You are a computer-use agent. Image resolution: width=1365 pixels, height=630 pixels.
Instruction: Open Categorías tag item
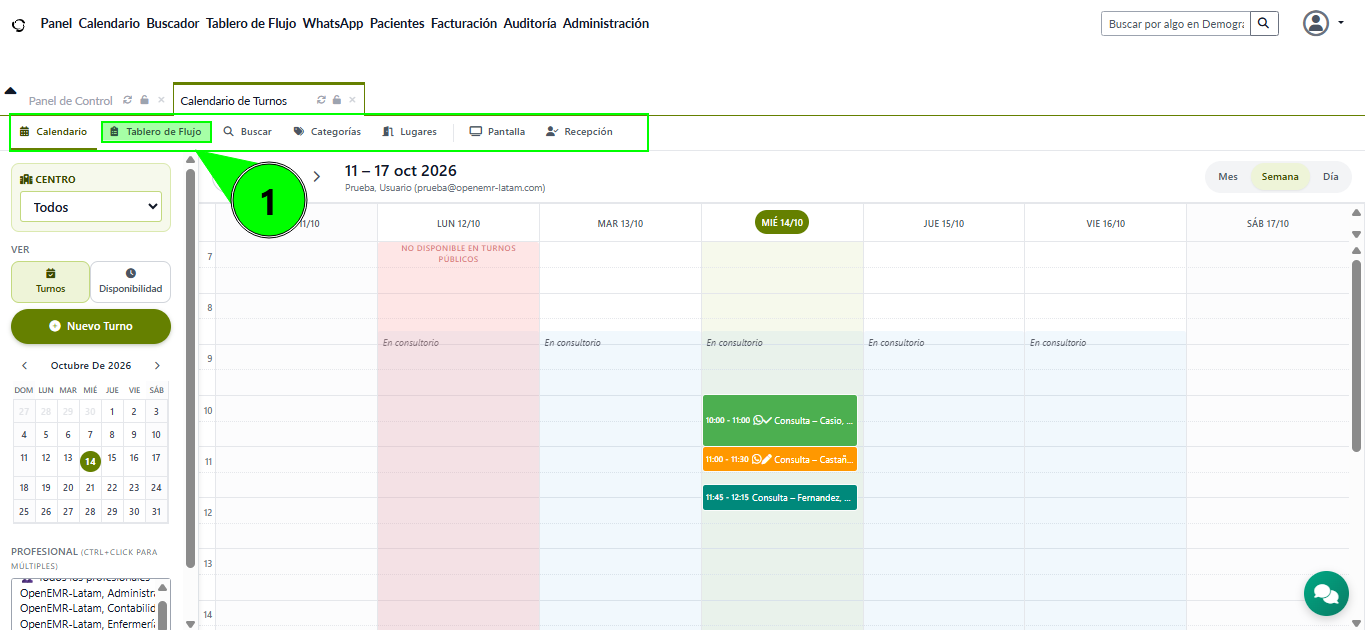click(x=327, y=131)
